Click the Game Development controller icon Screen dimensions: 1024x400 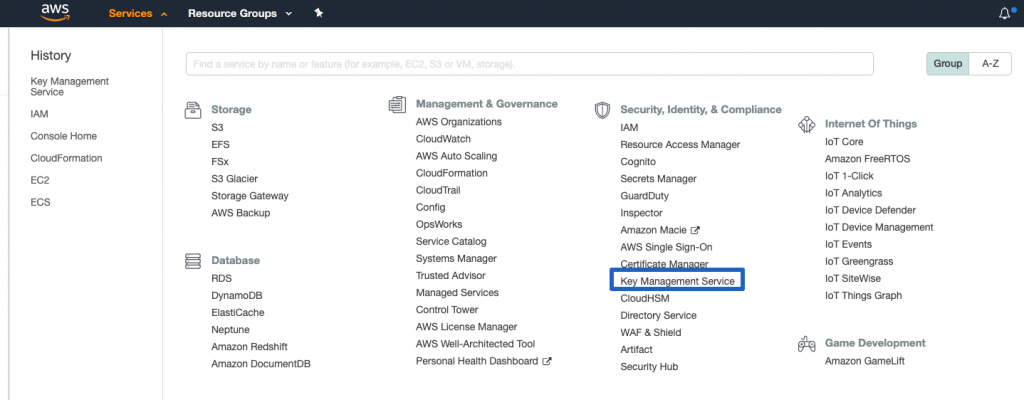(x=806, y=343)
